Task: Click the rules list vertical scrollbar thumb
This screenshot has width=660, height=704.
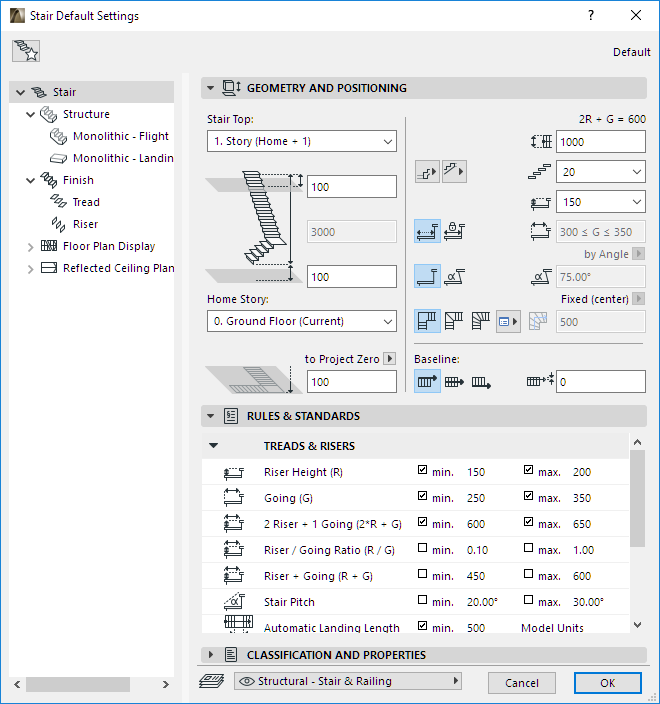Action: pos(637,499)
